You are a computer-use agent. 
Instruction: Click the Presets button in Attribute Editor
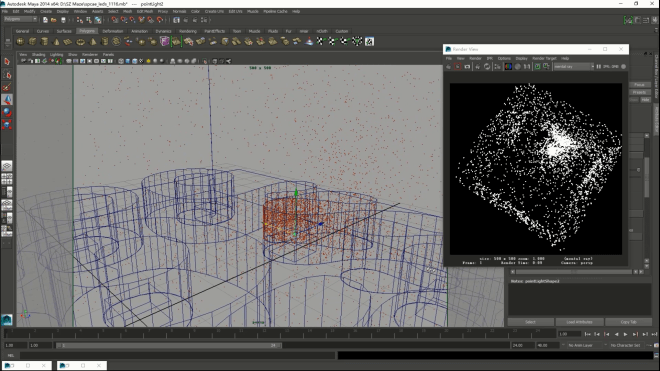pos(639,92)
